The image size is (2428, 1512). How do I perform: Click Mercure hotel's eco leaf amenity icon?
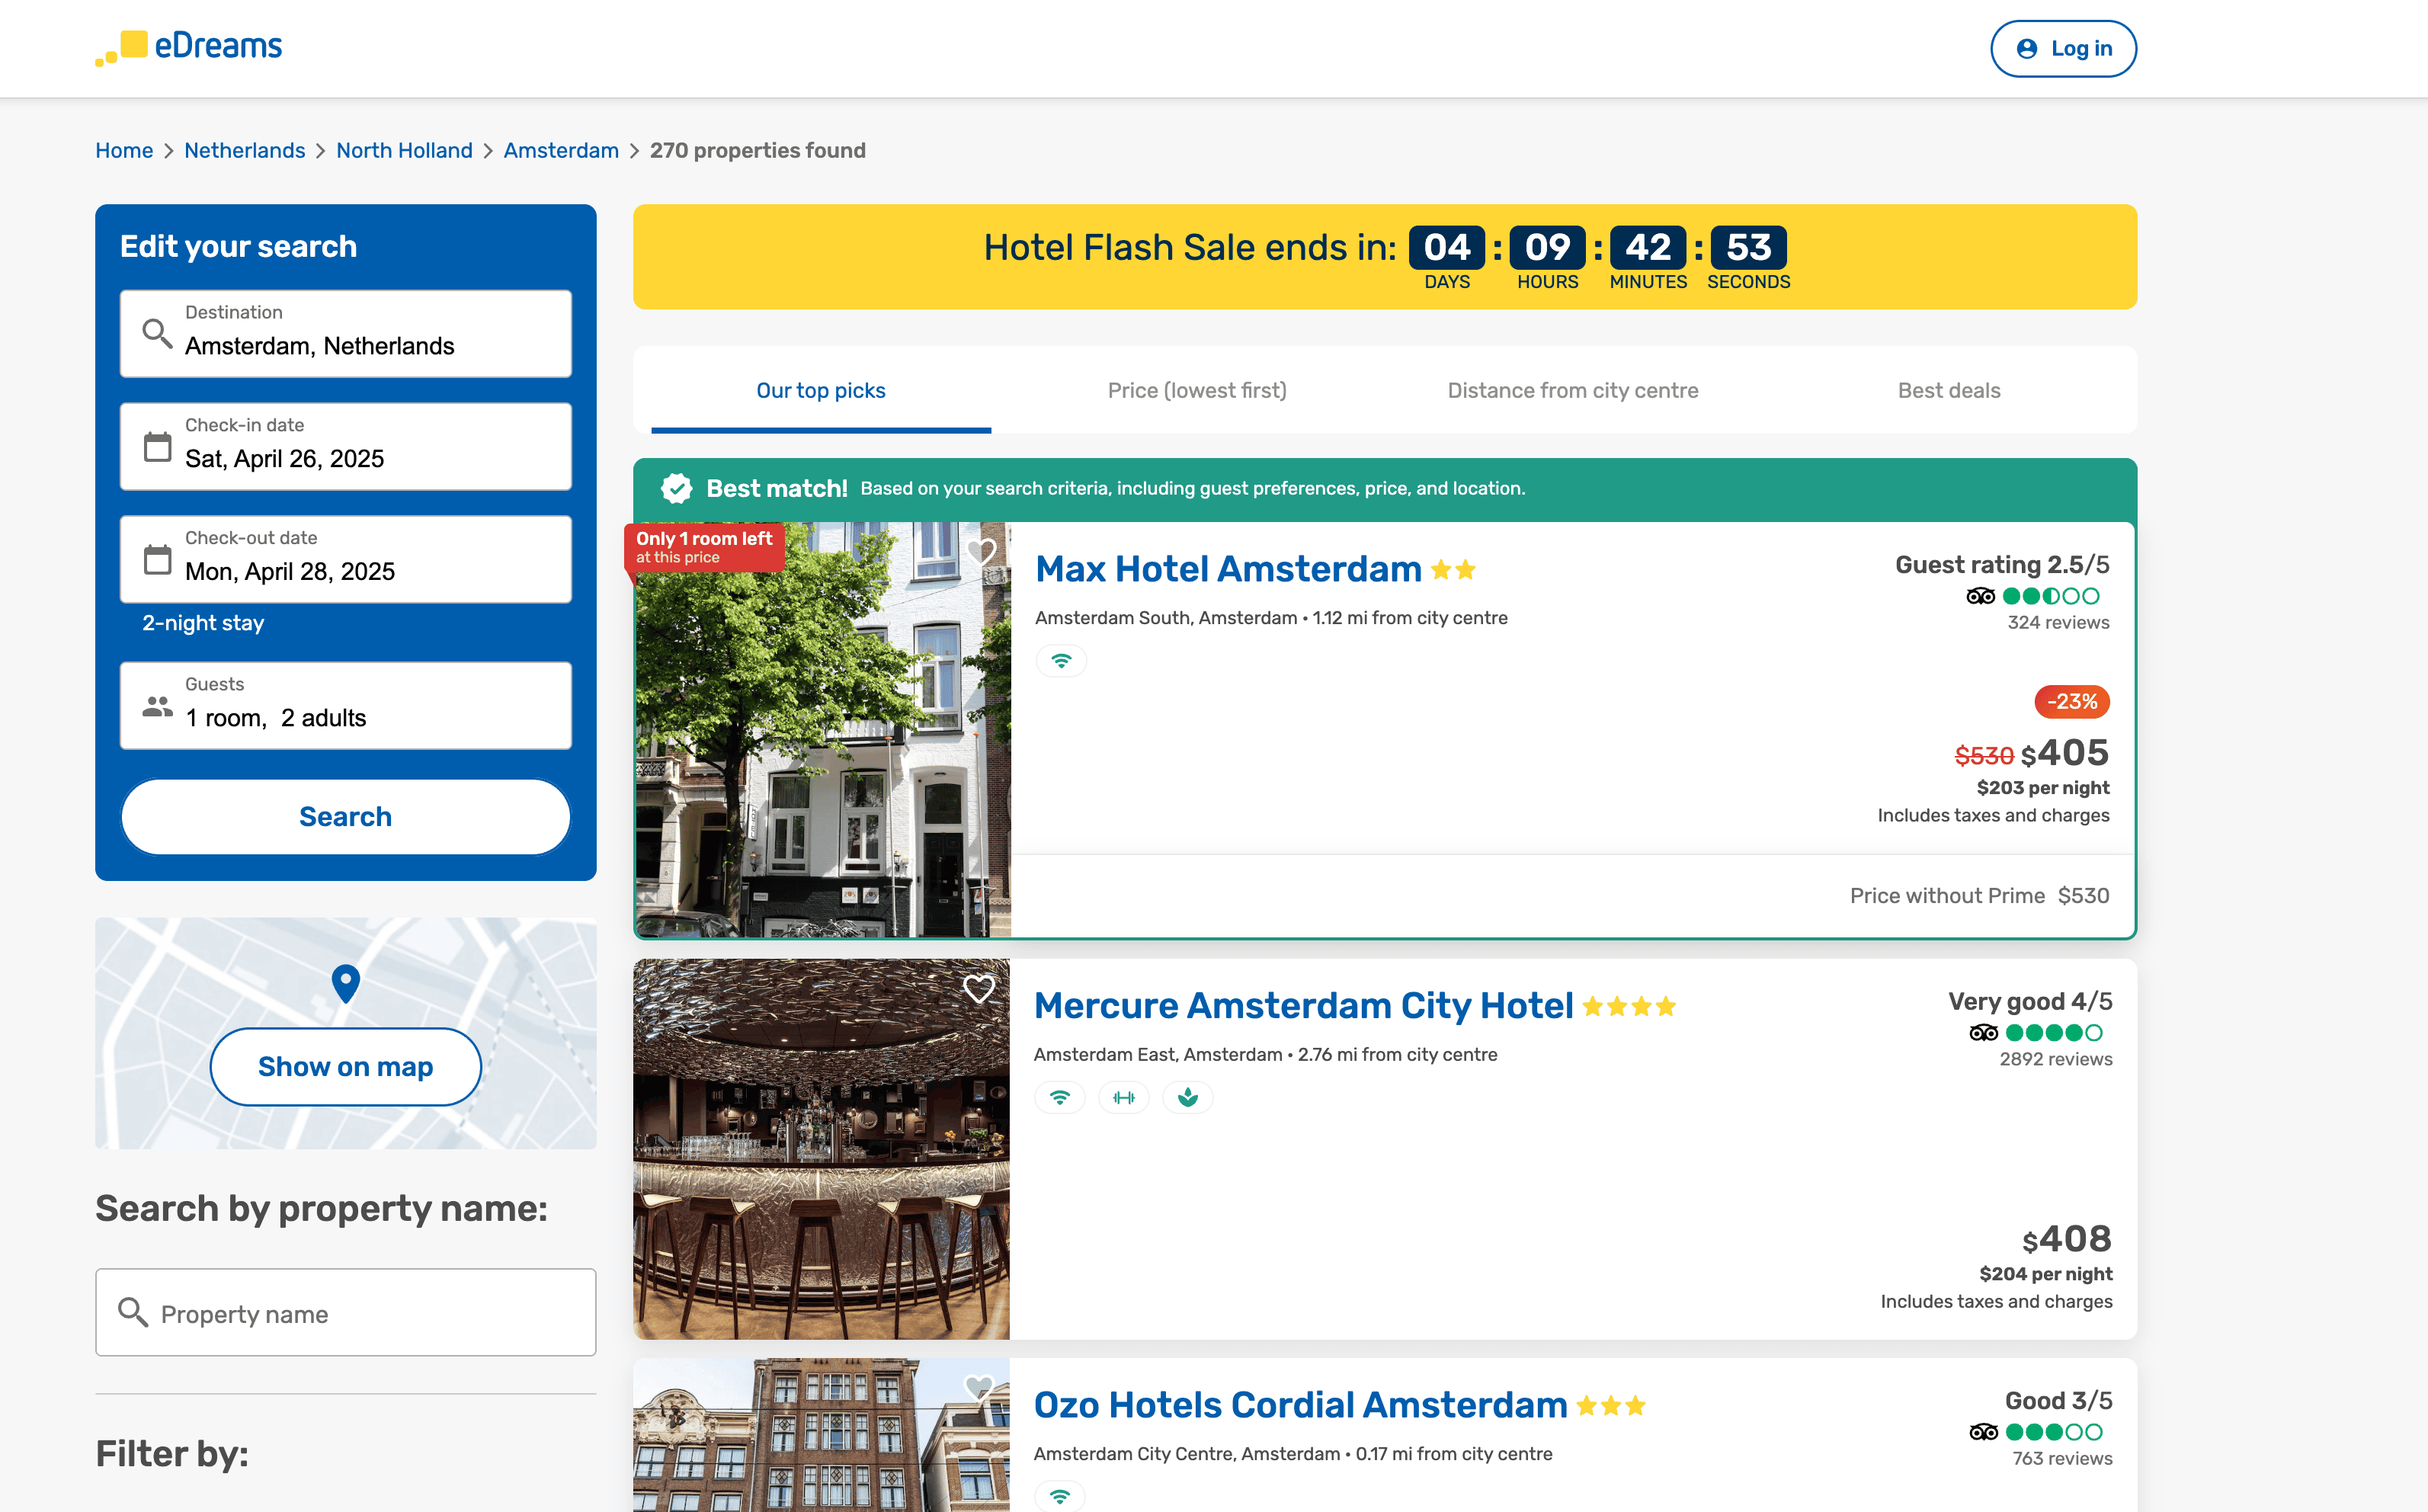click(1188, 1098)
